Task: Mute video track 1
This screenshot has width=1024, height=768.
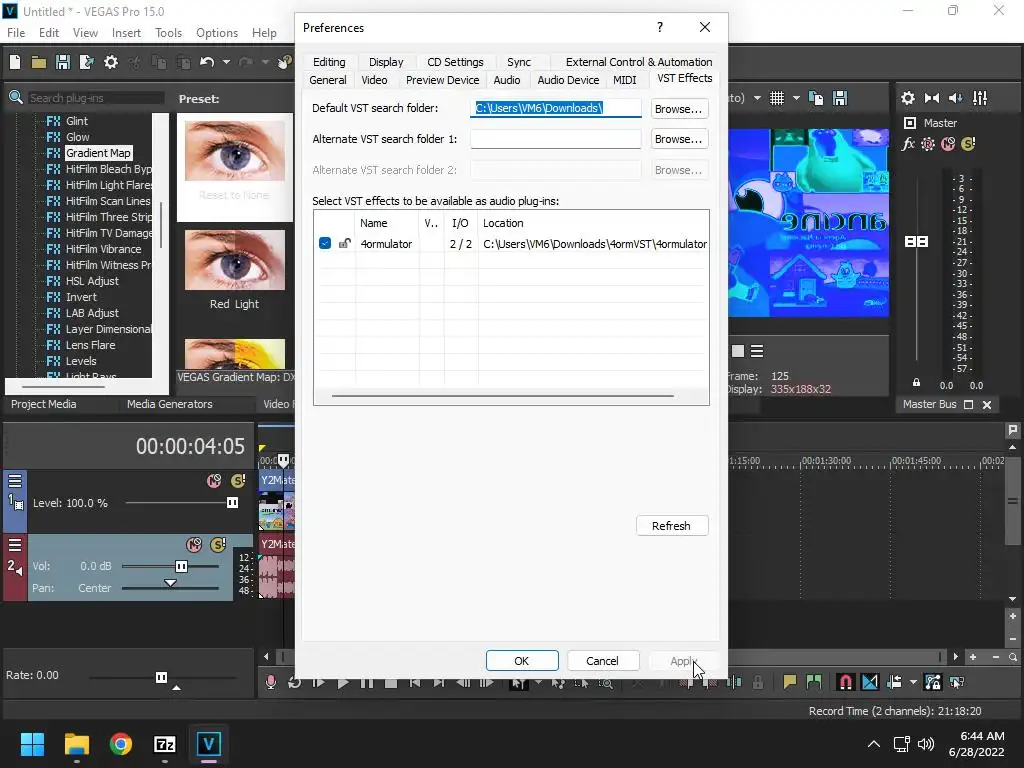Action: (214, 481)
